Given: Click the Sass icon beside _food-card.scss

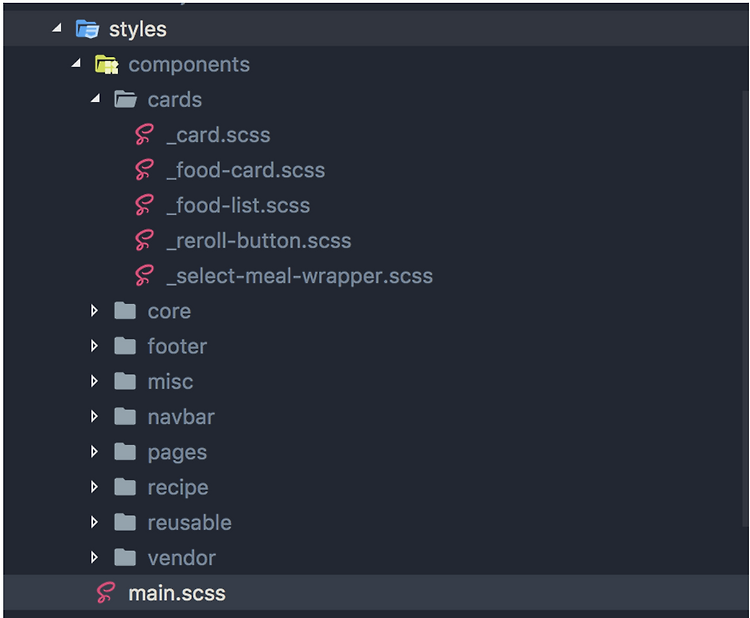Looking at the screenshot, I should [145, 170].
